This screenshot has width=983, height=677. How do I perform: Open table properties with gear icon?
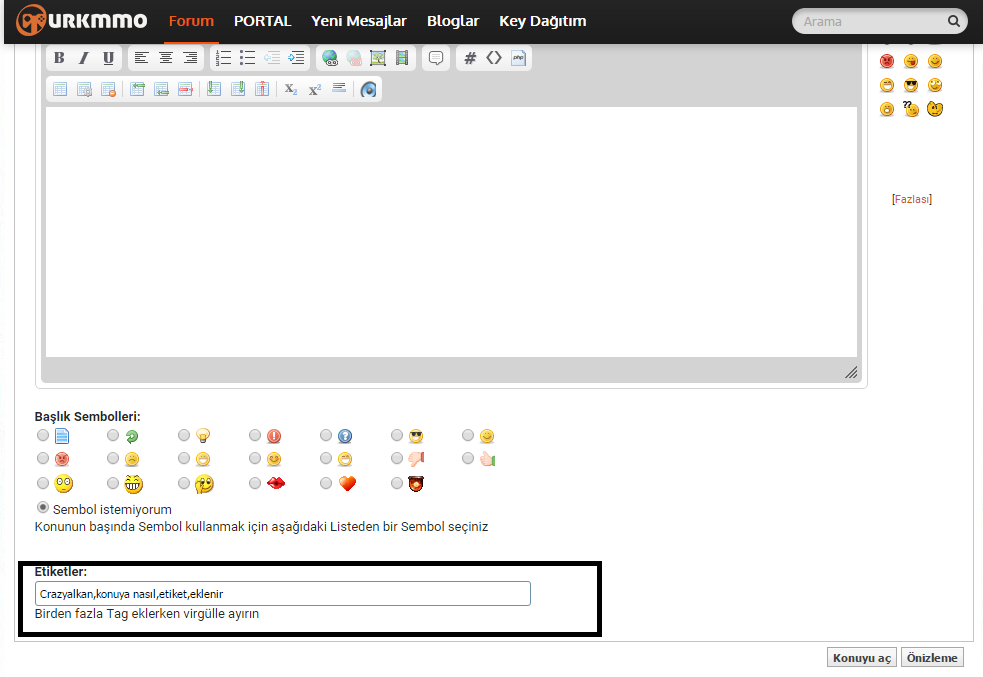click(x=84, y=89)
